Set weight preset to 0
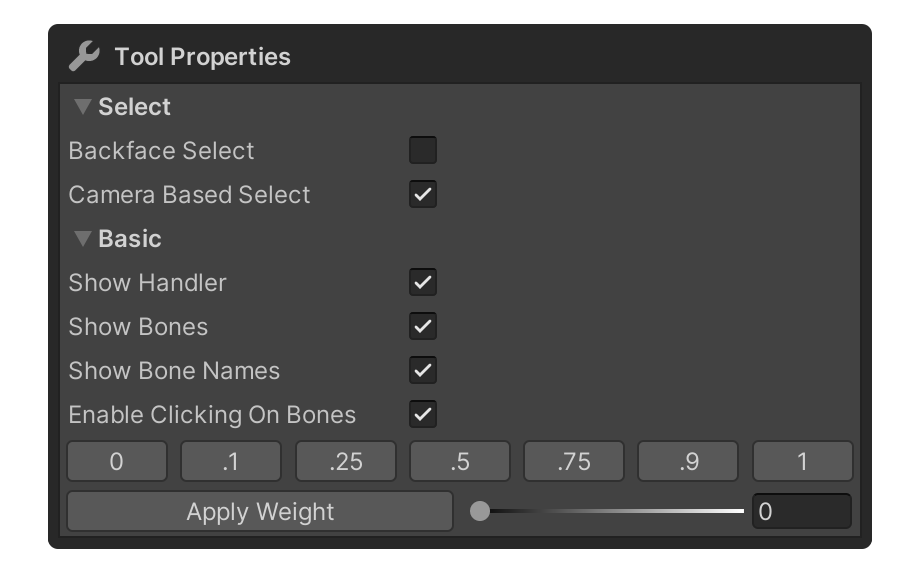The image size is (920, 568). tap(117, 462)
